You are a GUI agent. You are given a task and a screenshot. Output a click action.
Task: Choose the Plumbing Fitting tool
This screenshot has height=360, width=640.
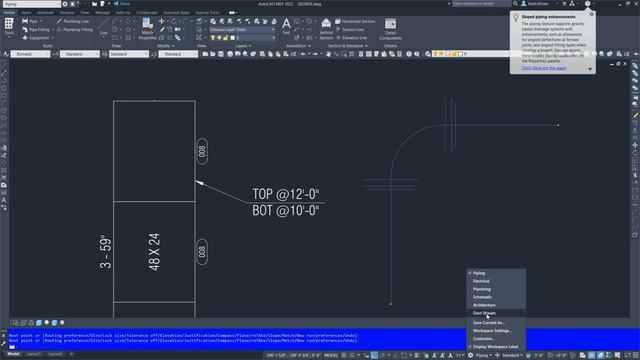[x=74, y=29]
